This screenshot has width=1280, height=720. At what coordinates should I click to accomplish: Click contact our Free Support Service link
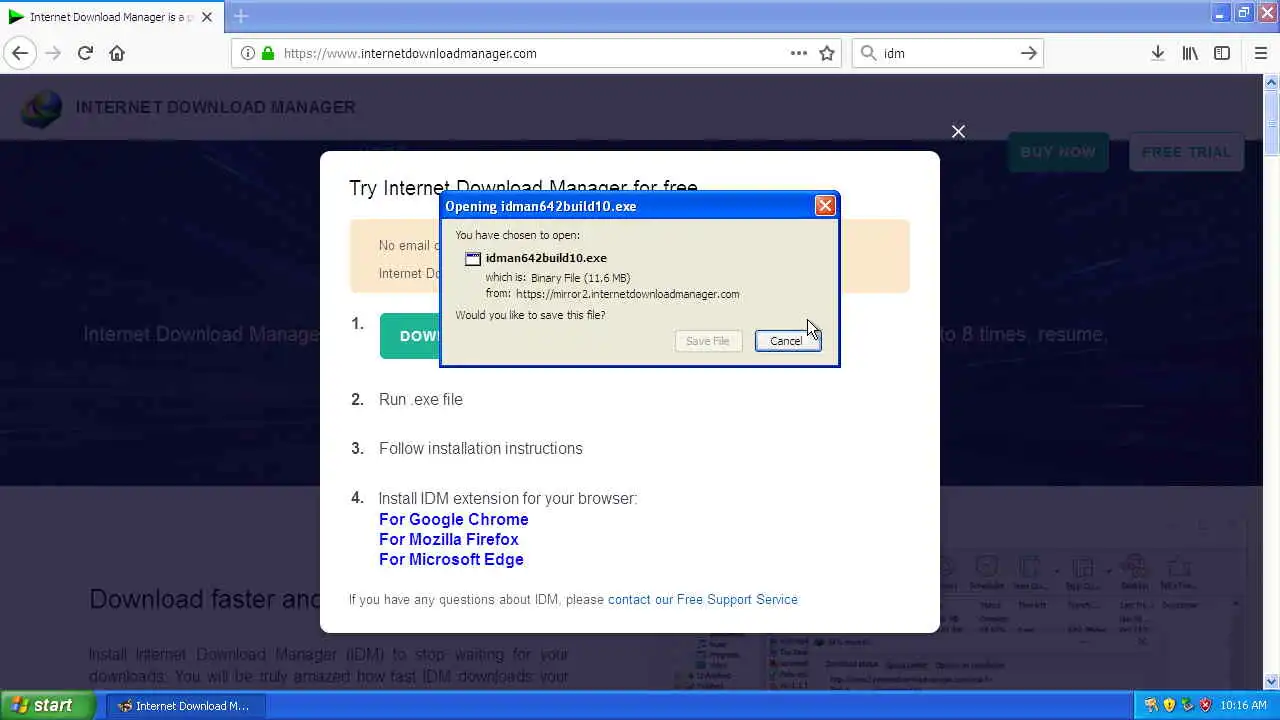pyautogui.click(x=703, y=599)
